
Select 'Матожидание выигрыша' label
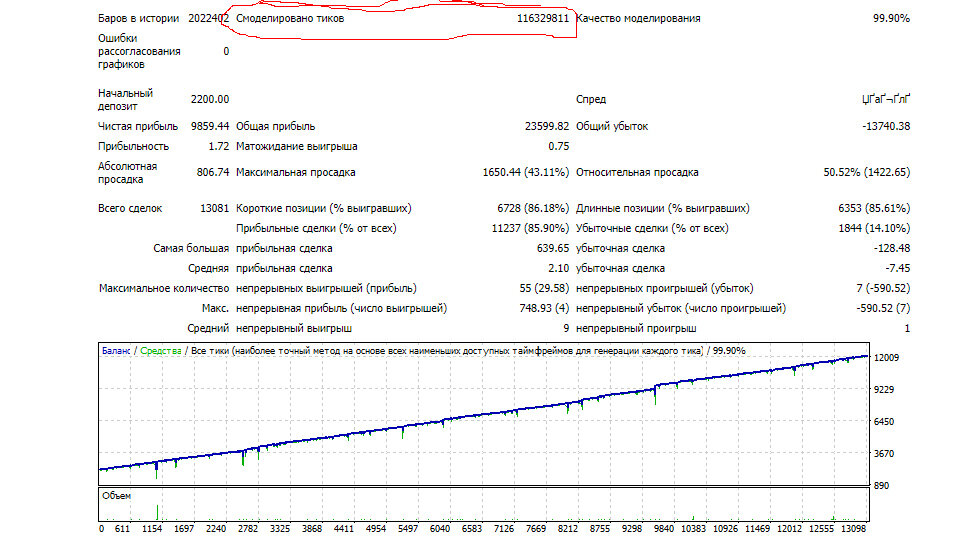(x=296, y=147)
